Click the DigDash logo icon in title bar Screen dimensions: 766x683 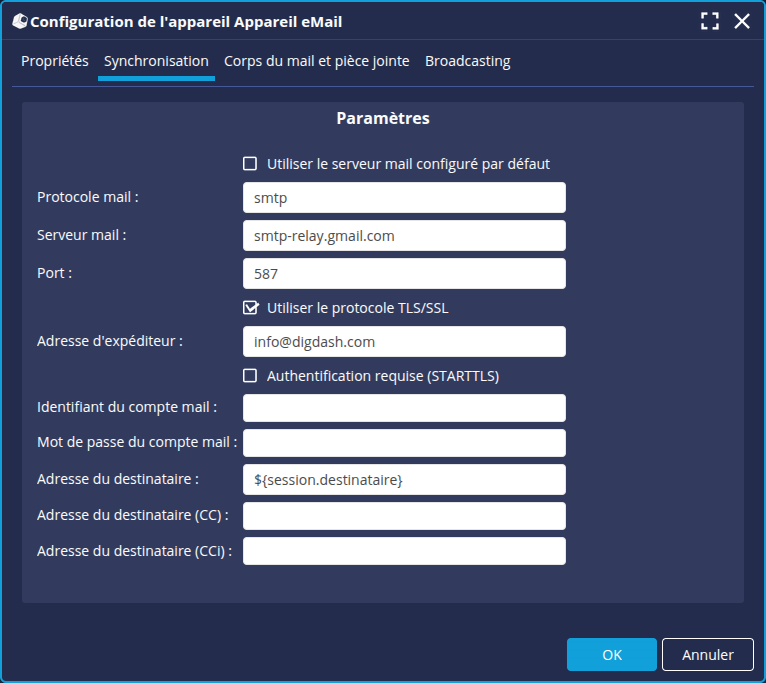(19, 21)
